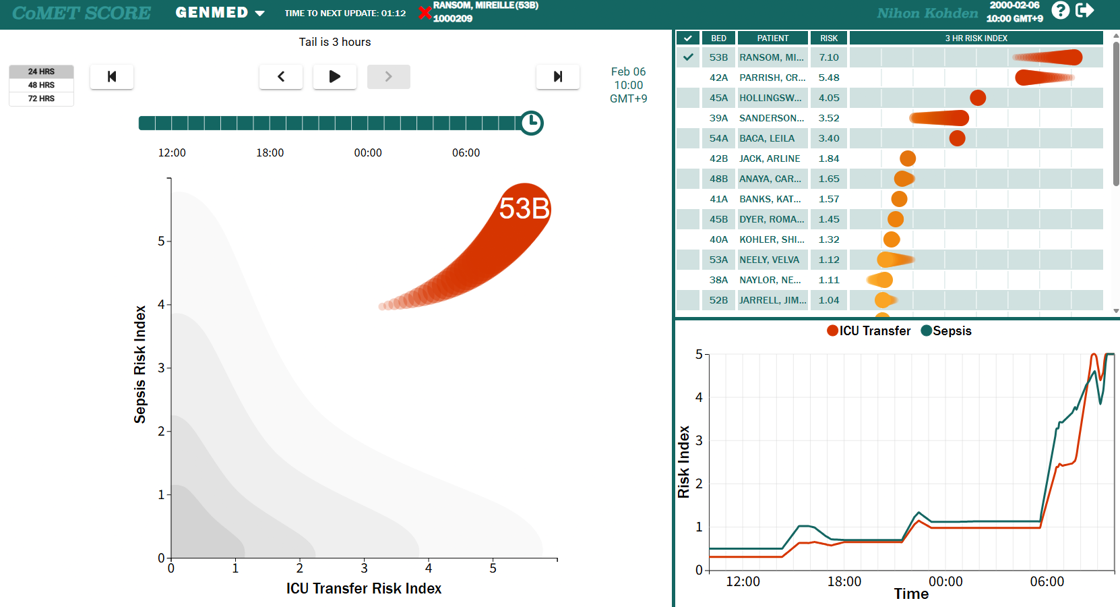
Task: Select patient JARRELL in bed 52B
Action: pos(889,300)
